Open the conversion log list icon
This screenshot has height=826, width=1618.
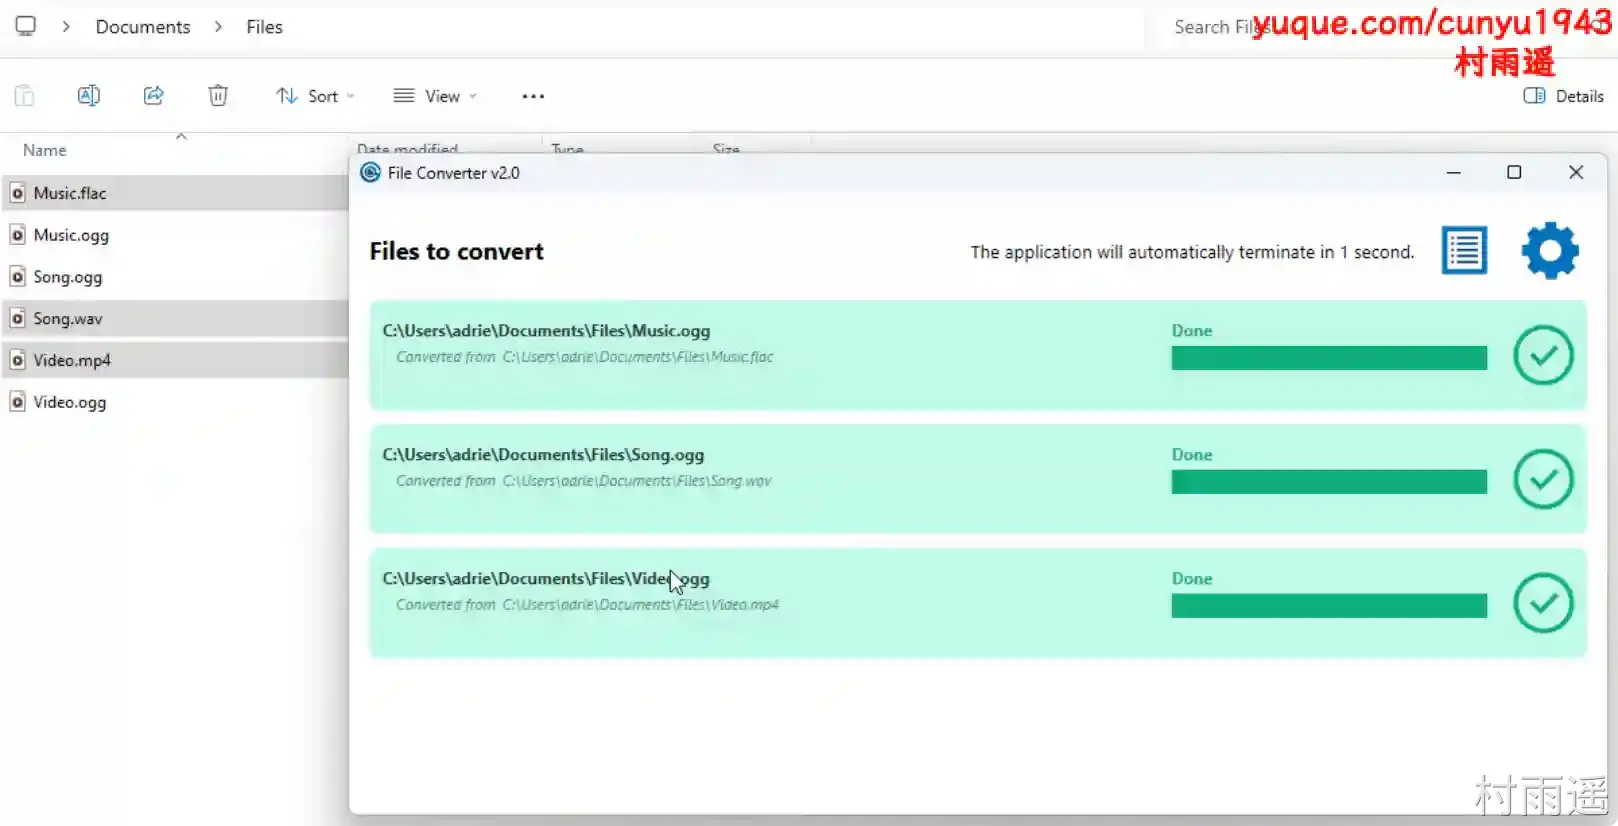[1464, 250]
